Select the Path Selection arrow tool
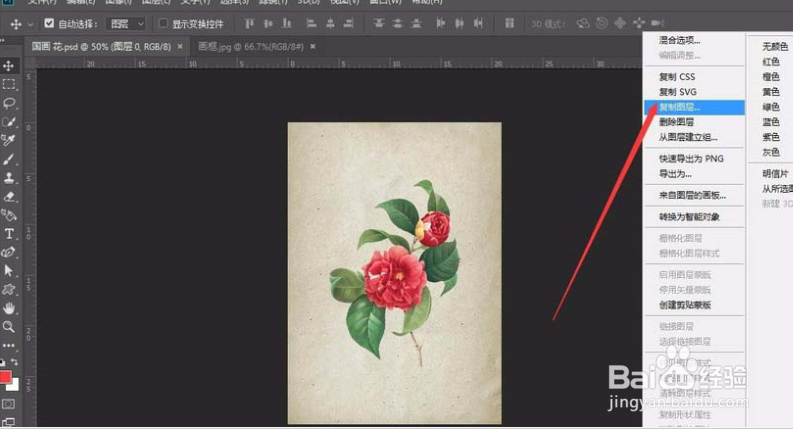Screen dimensions: 793x430 tap(9, 271)
